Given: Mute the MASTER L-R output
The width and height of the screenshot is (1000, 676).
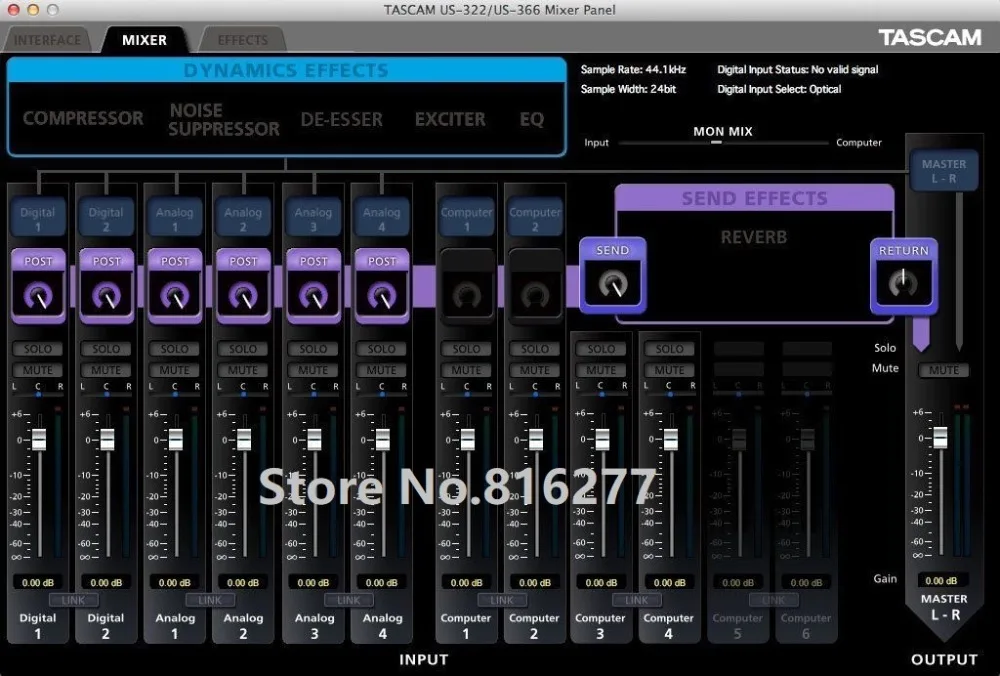Looking at the screenshot, I should click(944, 370).
